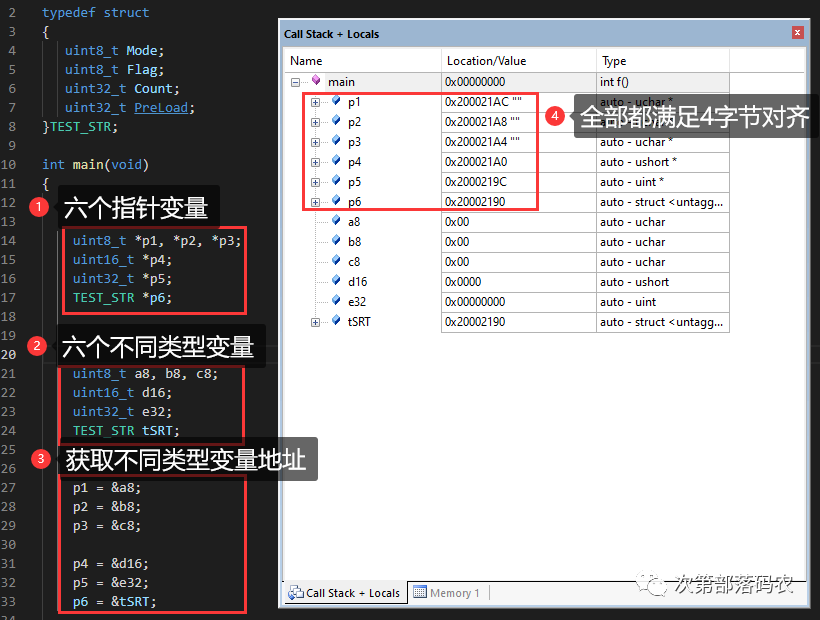Click line number 20 in editor gutter
The height and width of the screenshot is (620, 820).
tap(8, 354)
